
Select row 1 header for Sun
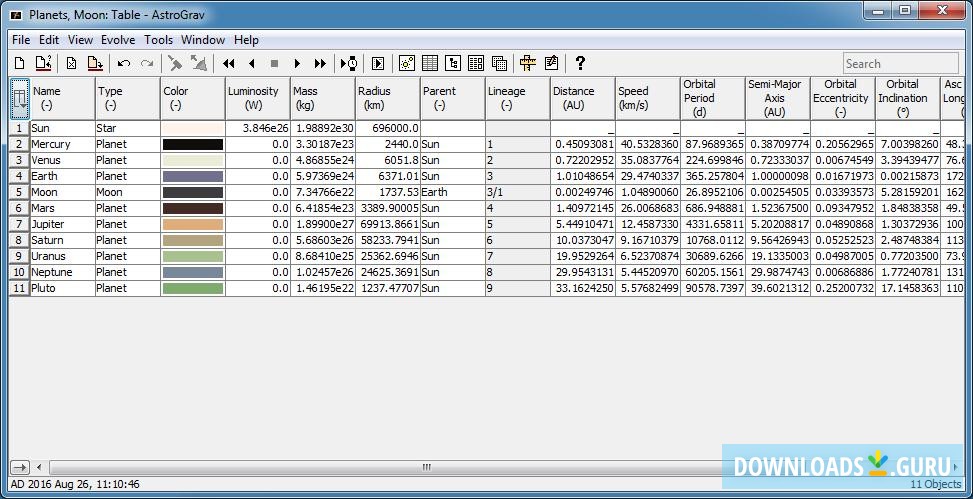coord(19,128)
